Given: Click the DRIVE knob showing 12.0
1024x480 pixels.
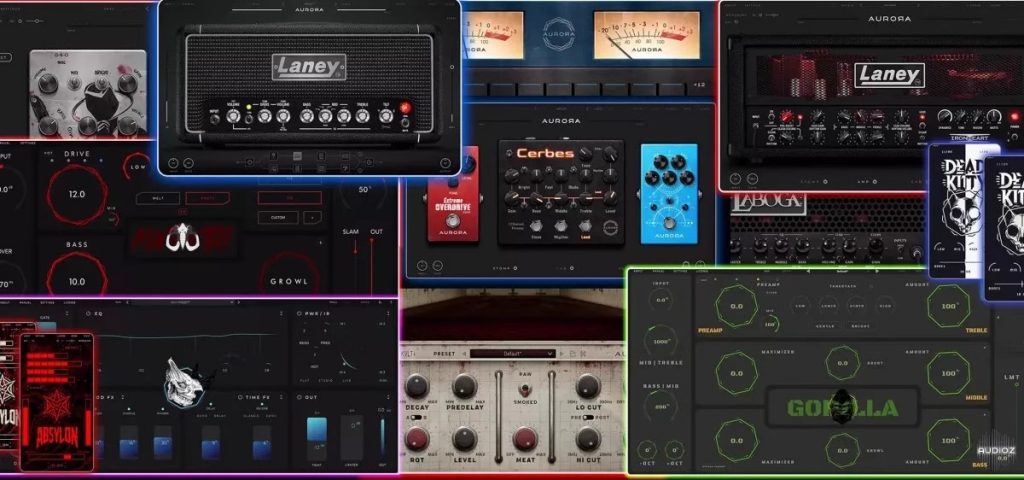Looking at the screenshot, I should click(x=76, y=193).
